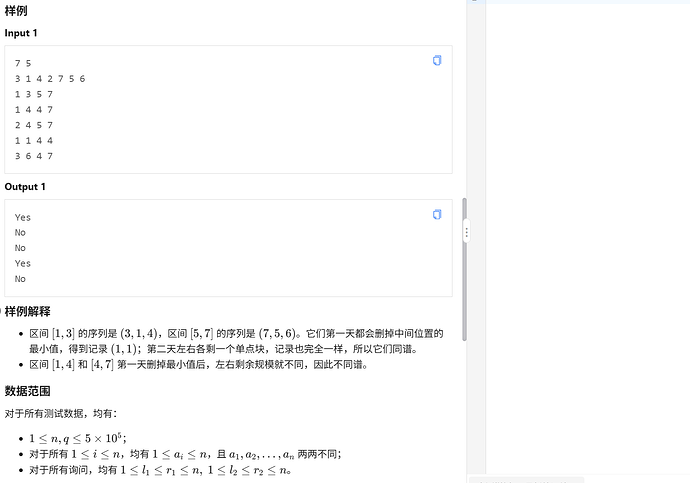This screenshot has height=483, width=690.
Task: Click the input line '1 4 4 7'
Action: point(34,110)
